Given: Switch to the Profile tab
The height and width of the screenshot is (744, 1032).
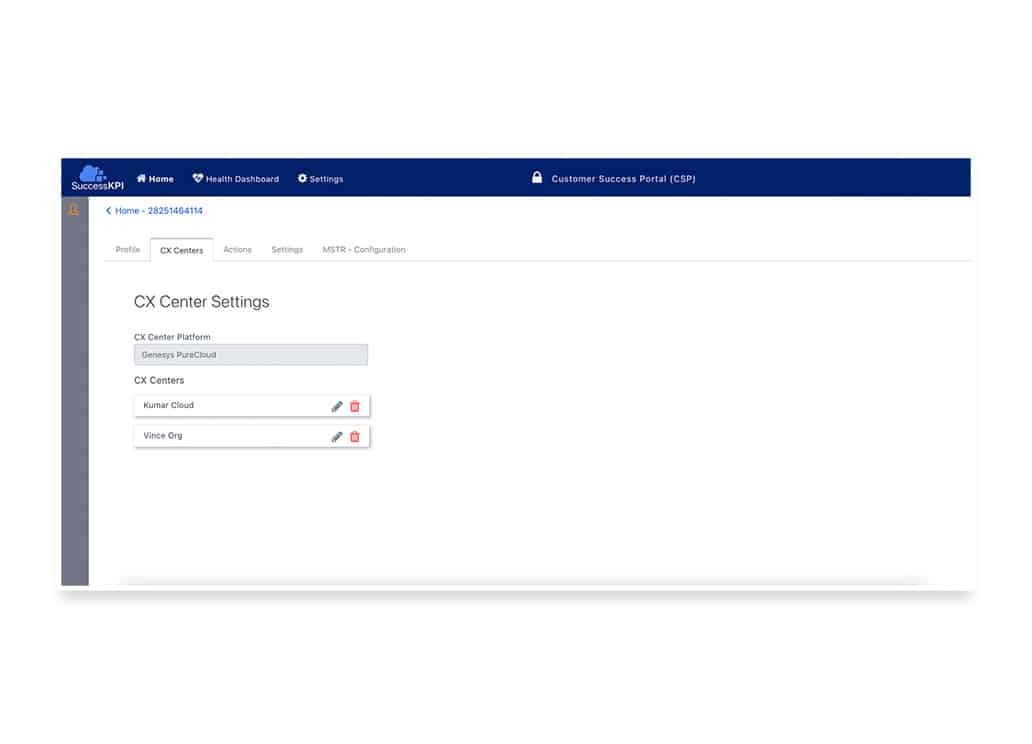Looking at the screenshot, I should 128,250.
